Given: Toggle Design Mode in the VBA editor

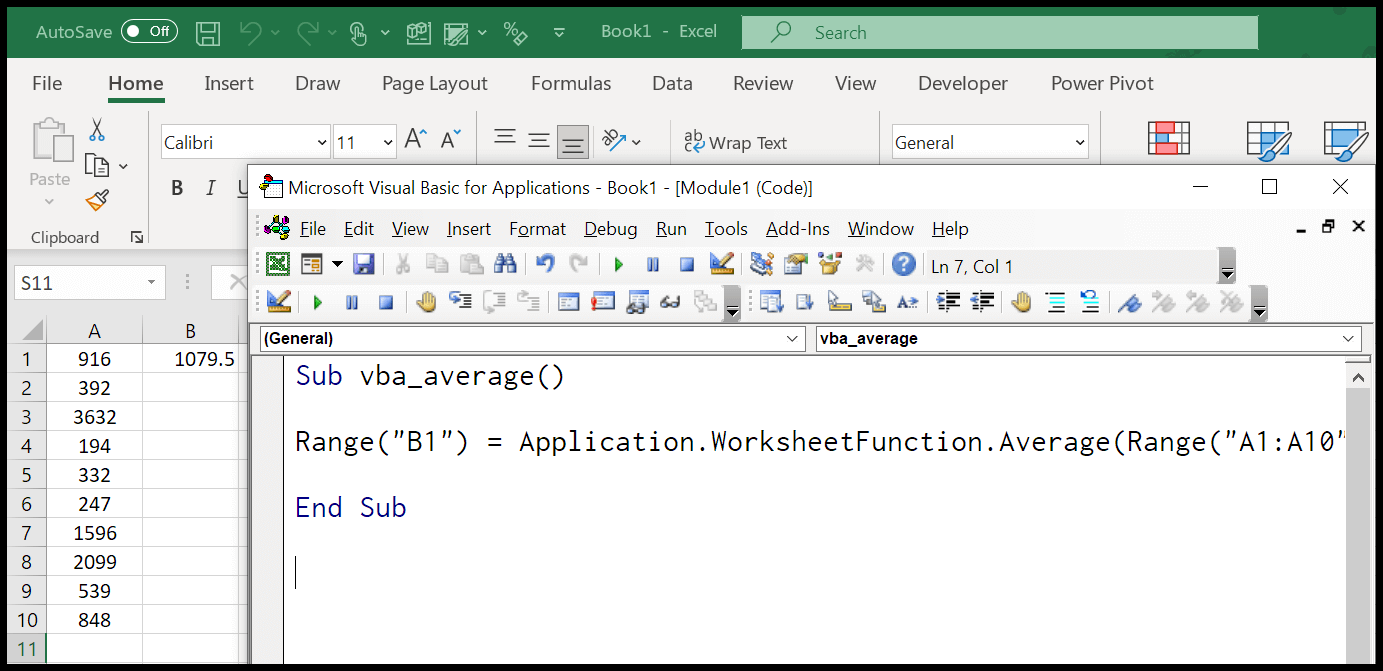Looking at the screenshot, I should (x=722, y=264).
